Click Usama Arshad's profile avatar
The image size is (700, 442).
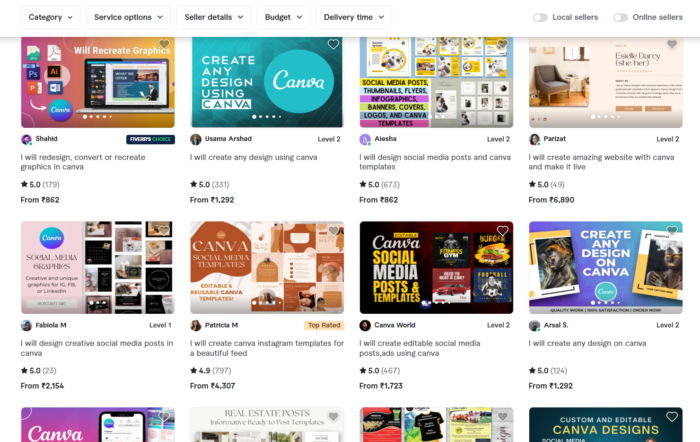click(196, 139)
